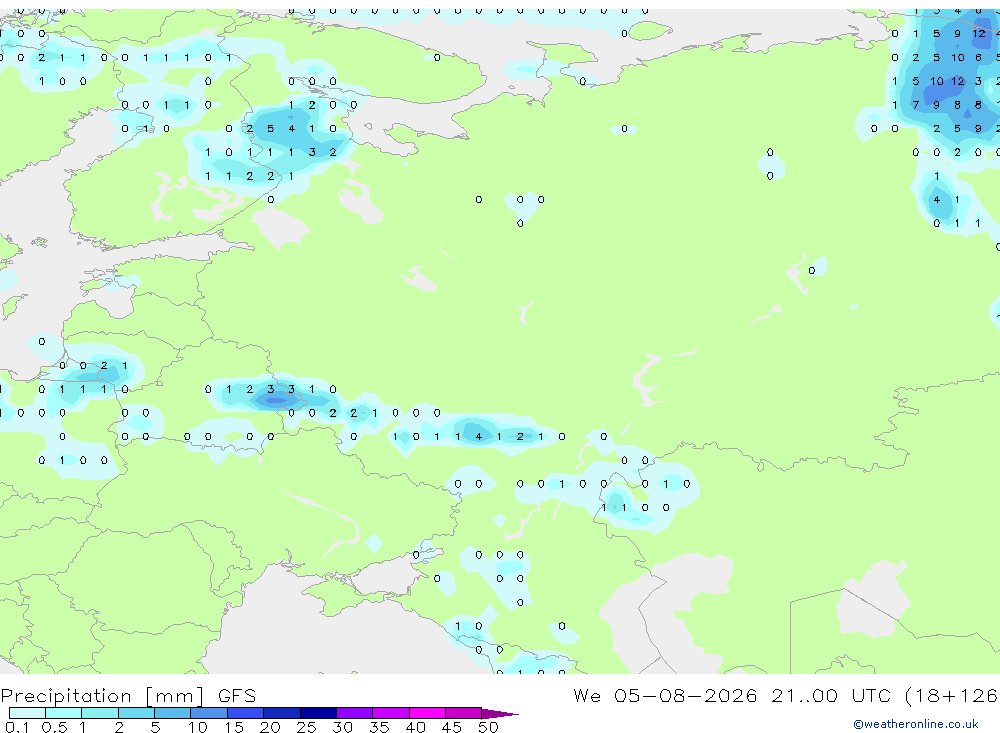Click the 0.5–1 mm legend color swatch
This screenshot has width=1000, height=733.
tap(64, 713)
